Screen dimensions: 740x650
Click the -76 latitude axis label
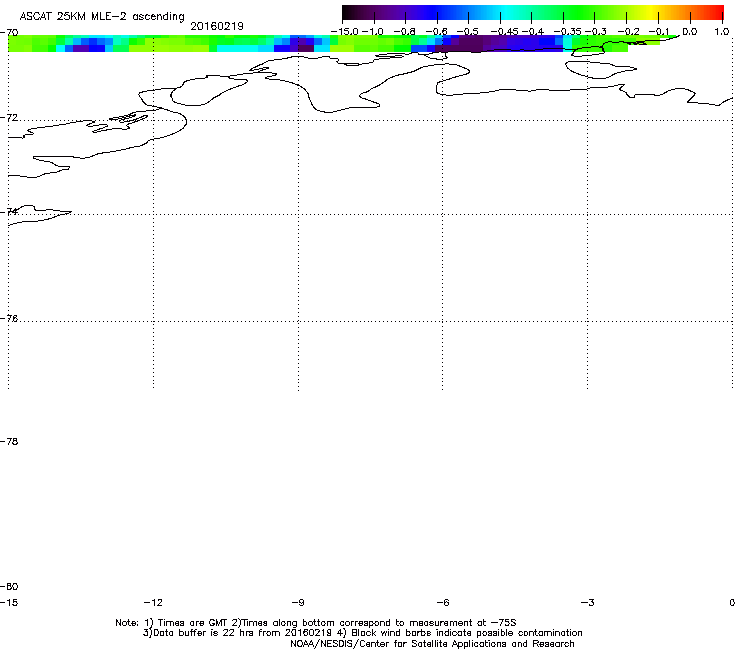[x=9, y=319]
